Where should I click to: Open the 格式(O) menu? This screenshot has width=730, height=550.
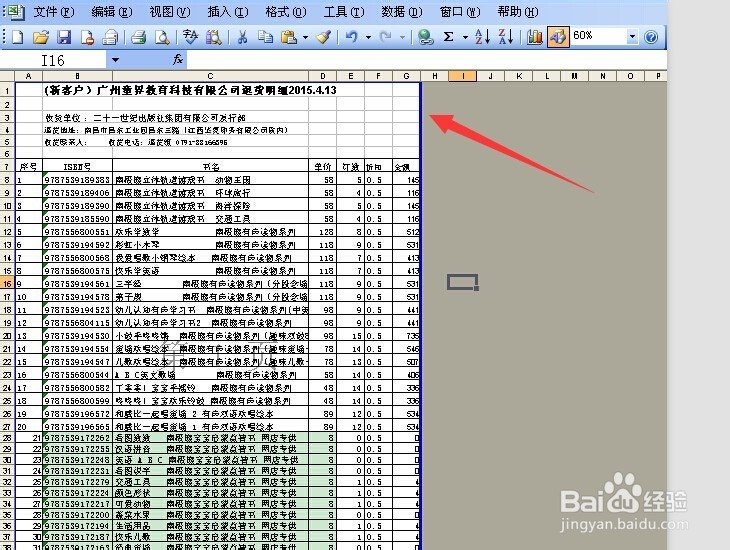pos(286,12)
